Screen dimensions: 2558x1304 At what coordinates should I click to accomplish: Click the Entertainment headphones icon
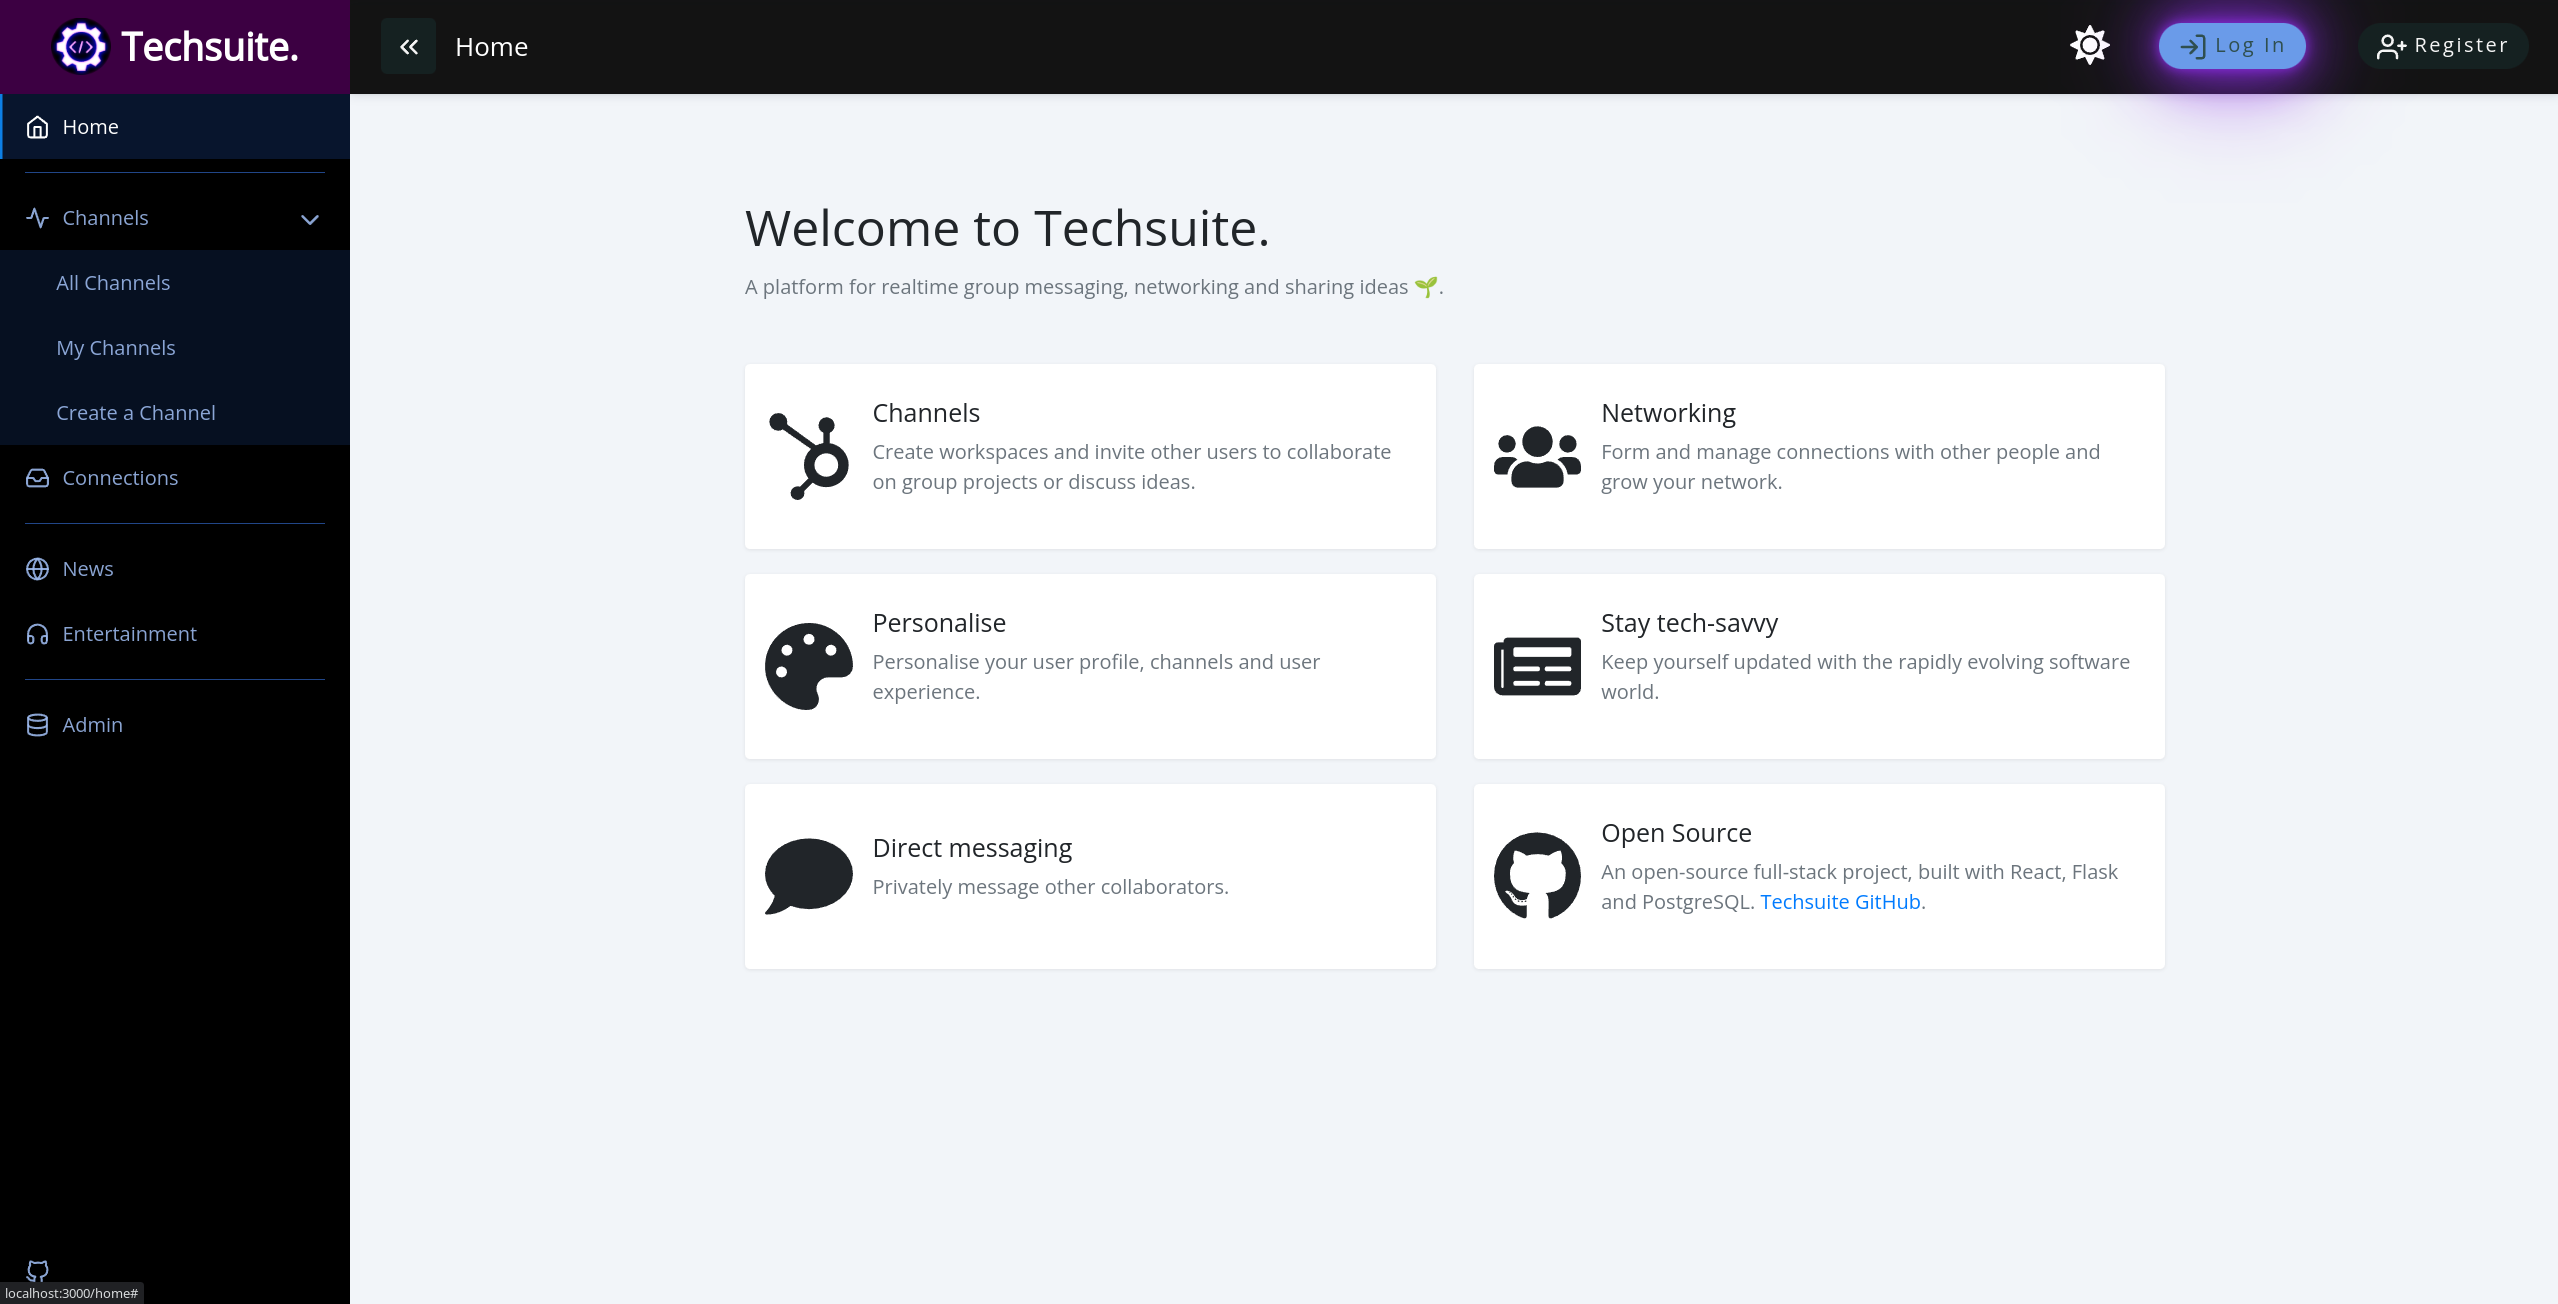(x=36, y=634)
